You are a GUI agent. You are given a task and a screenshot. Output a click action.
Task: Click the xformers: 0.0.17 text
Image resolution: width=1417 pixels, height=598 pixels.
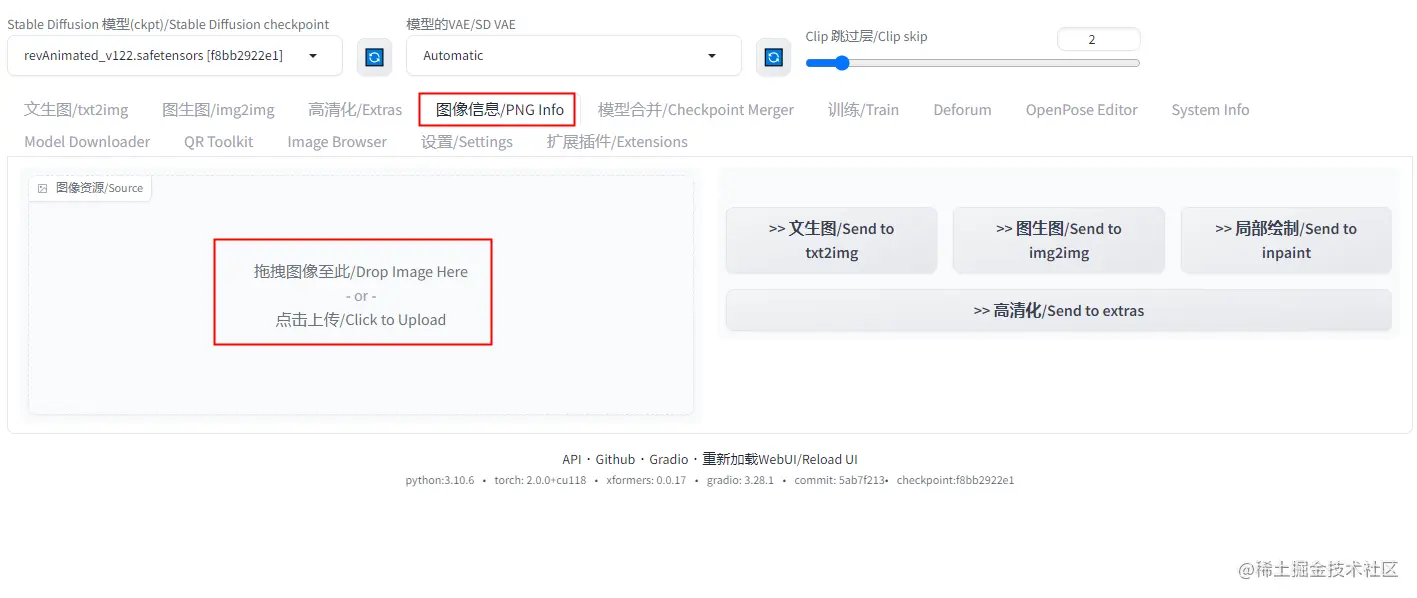click(x=646, y=480)
